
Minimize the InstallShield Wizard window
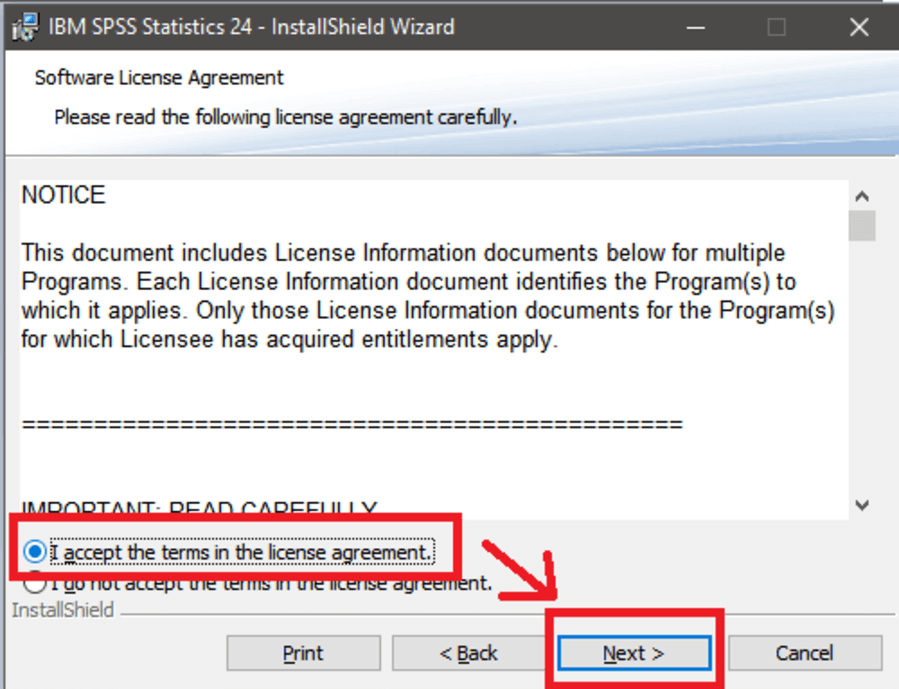[x=695, y=27]
